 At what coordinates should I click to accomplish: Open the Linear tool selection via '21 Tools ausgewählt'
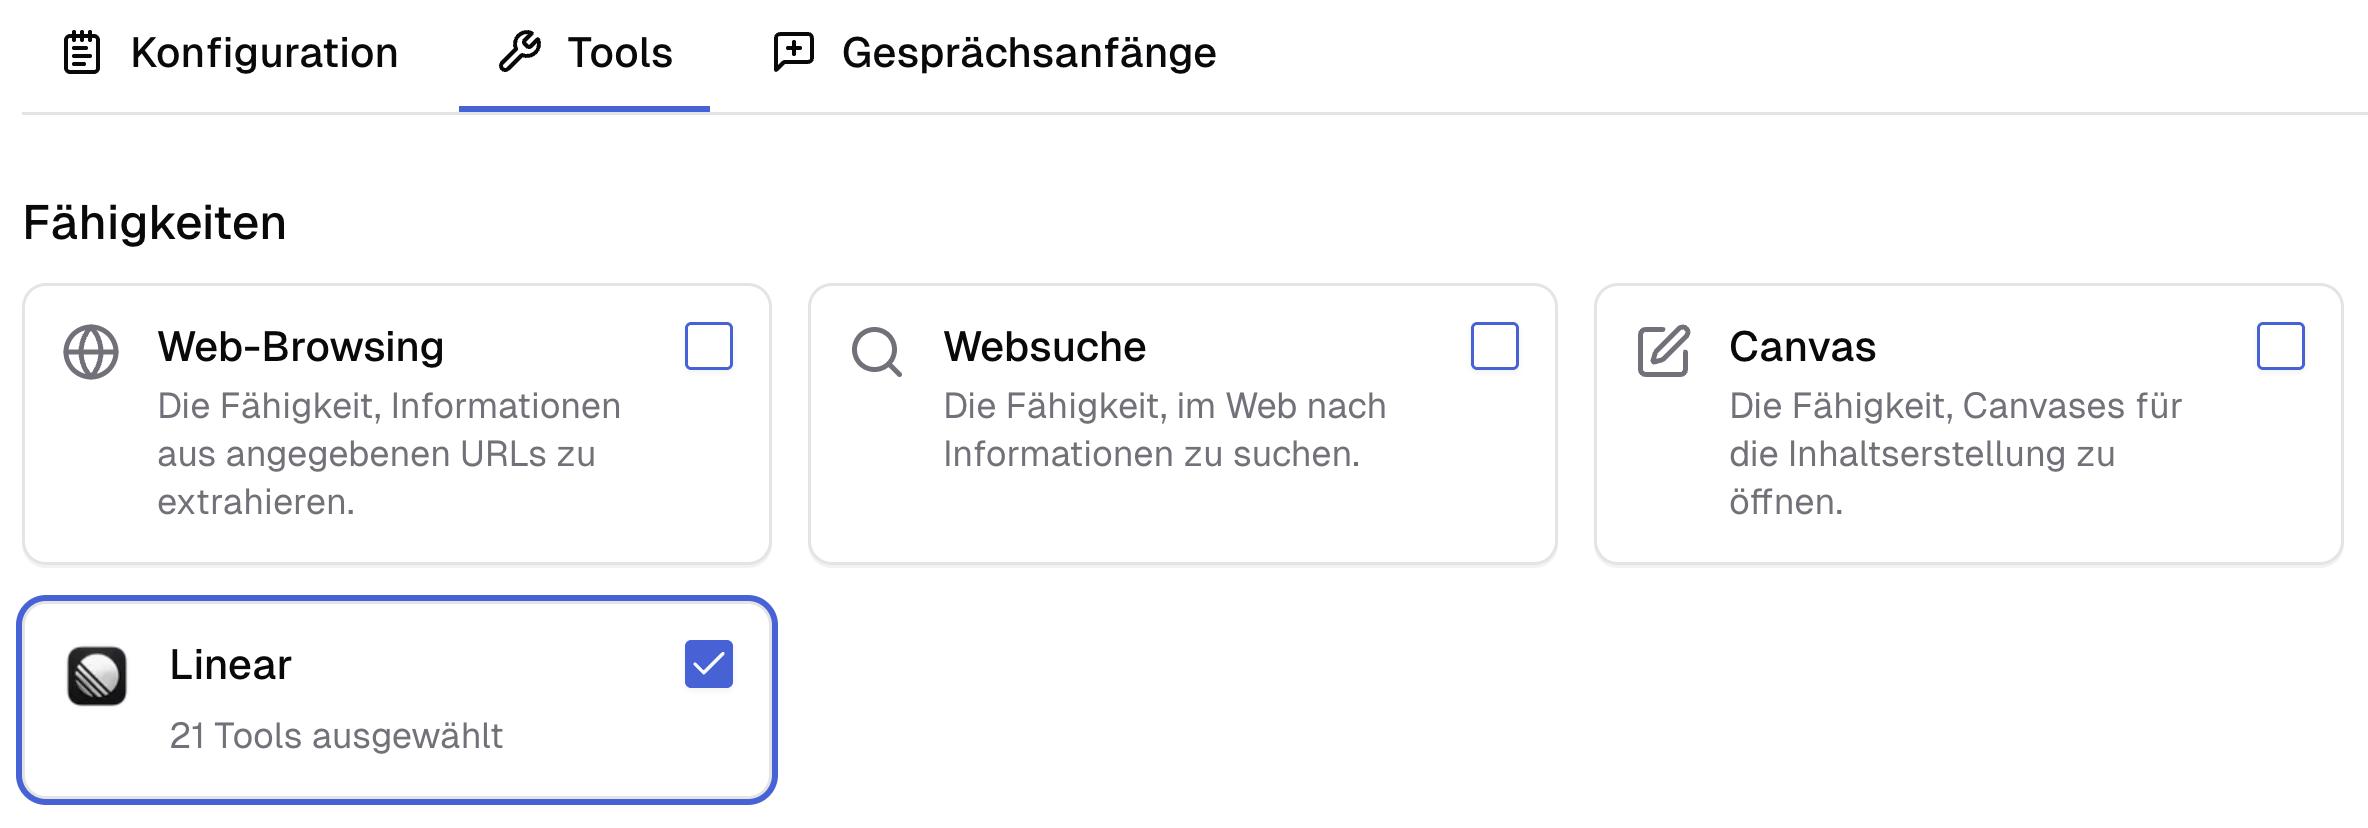point(338,735)
